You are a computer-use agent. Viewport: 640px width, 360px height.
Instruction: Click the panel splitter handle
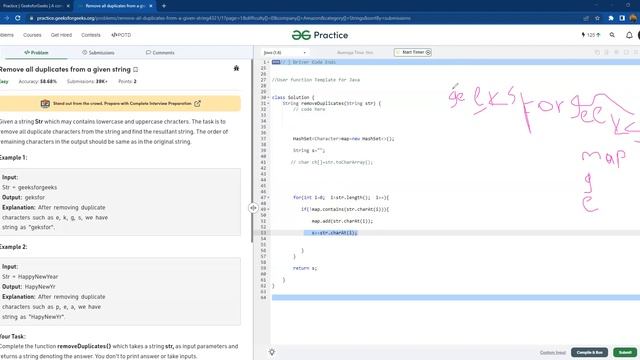click(x=253, y=208)
